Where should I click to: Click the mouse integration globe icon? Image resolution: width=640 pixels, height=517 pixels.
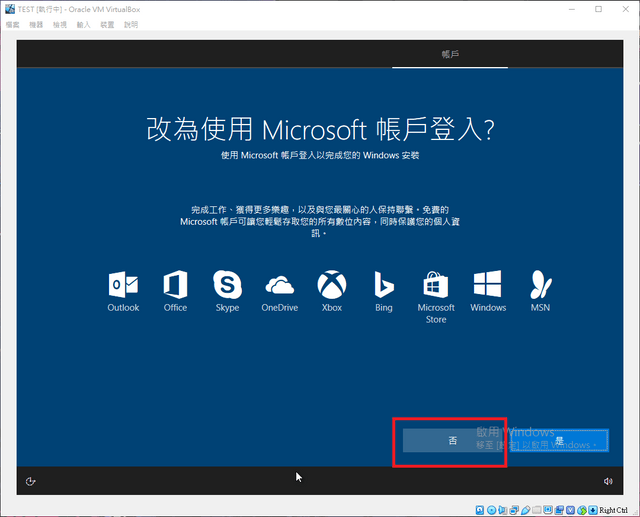coord(582,510)
